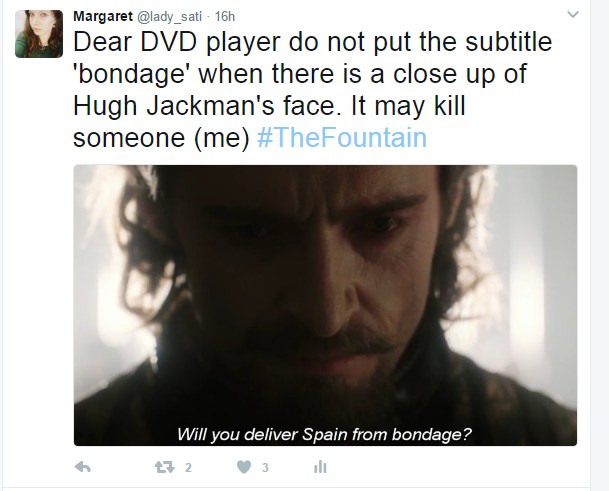609x491 pixels.
Task: Enlarge the attached movie still image
Action: [325, 305]
